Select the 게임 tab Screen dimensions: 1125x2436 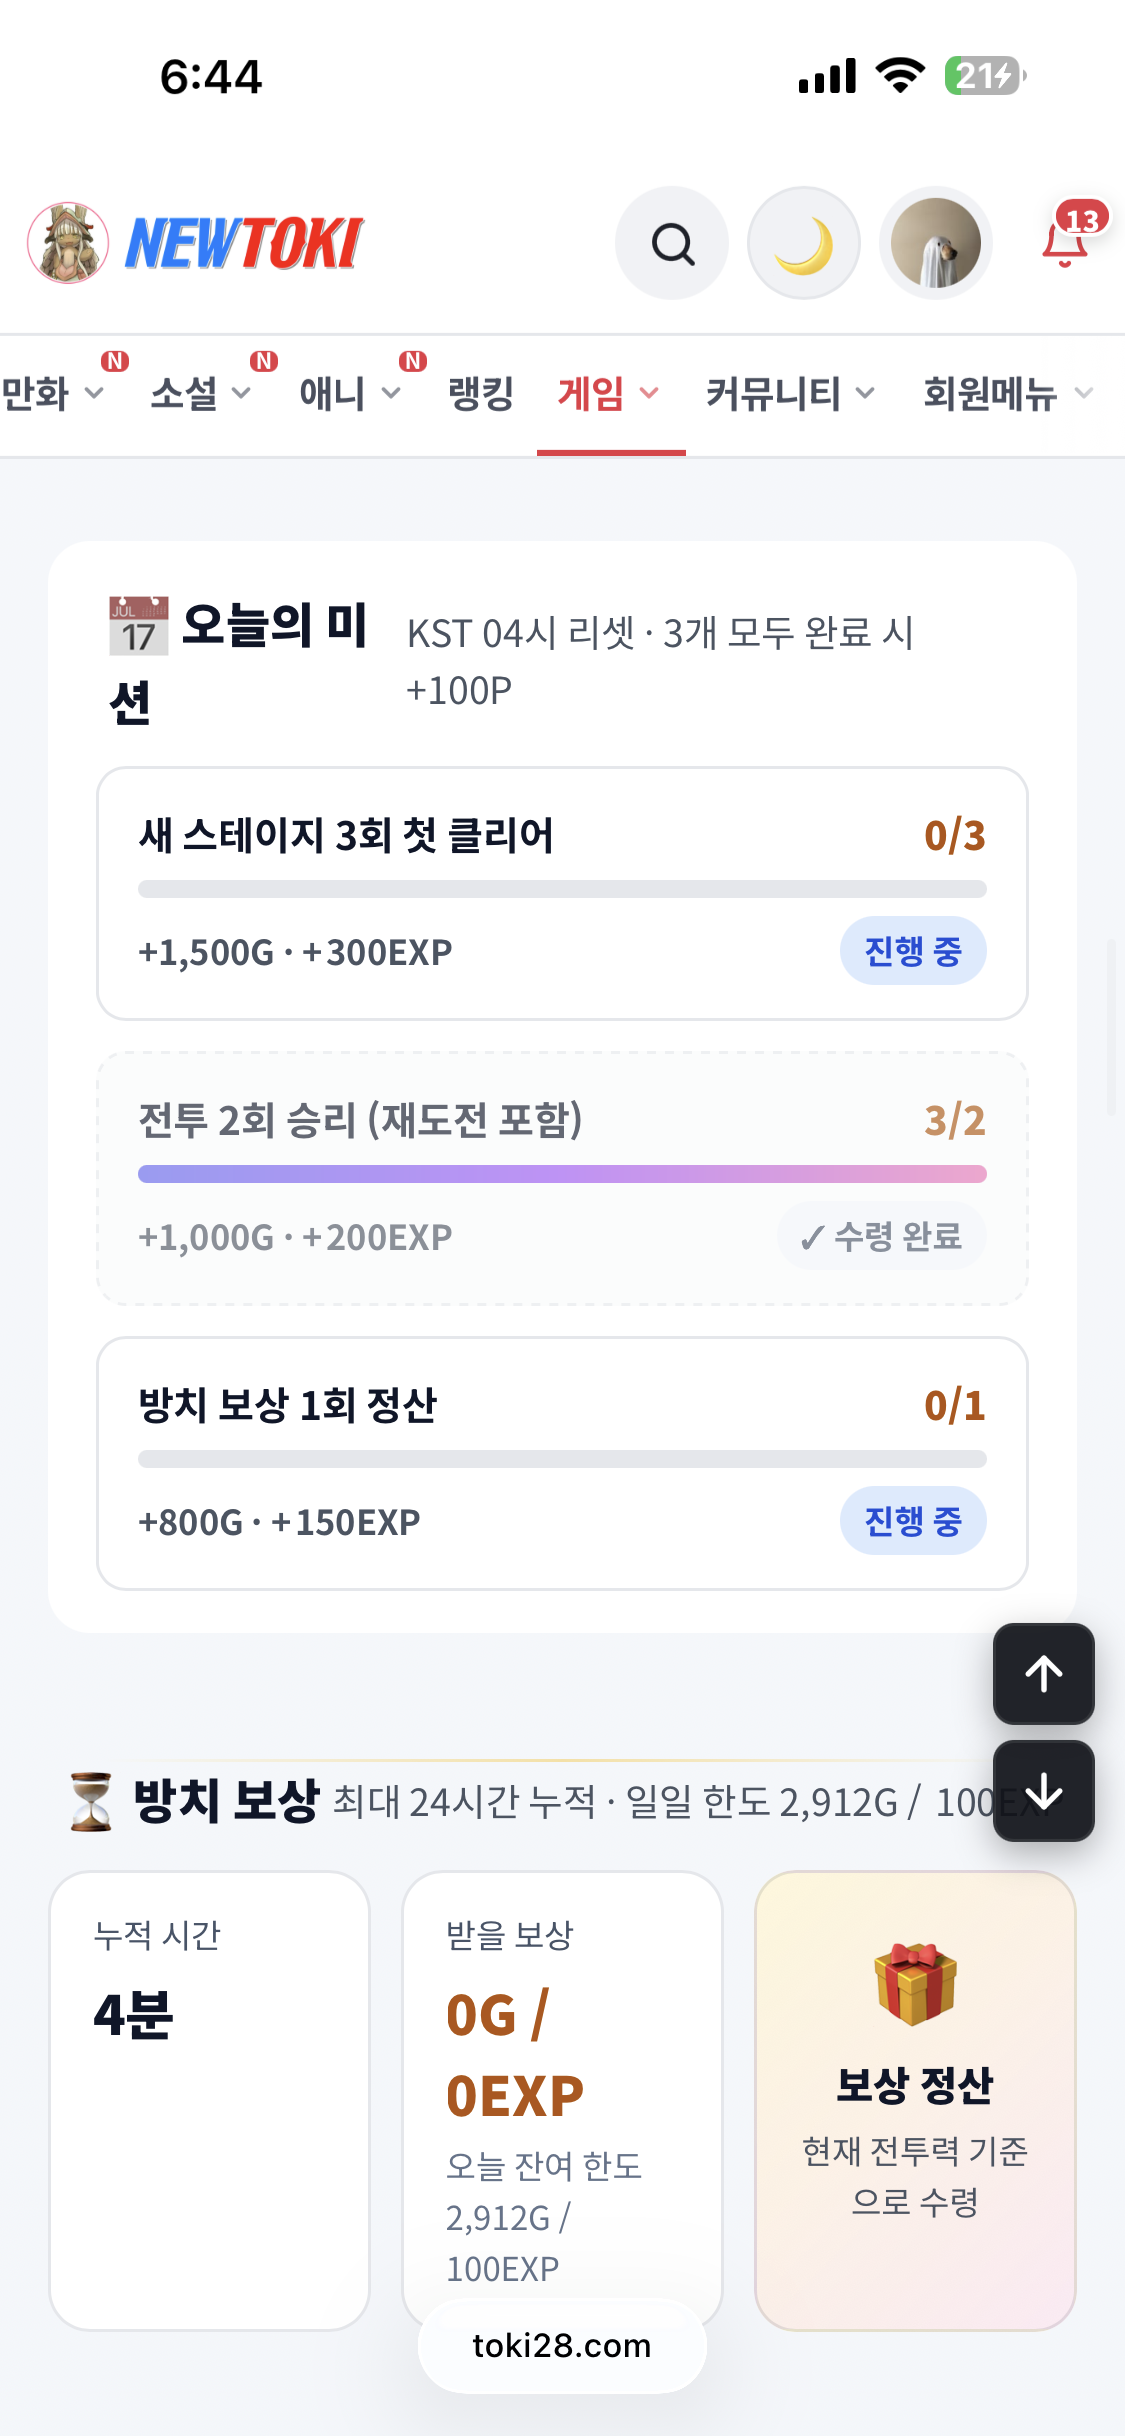tap(610, 394)
